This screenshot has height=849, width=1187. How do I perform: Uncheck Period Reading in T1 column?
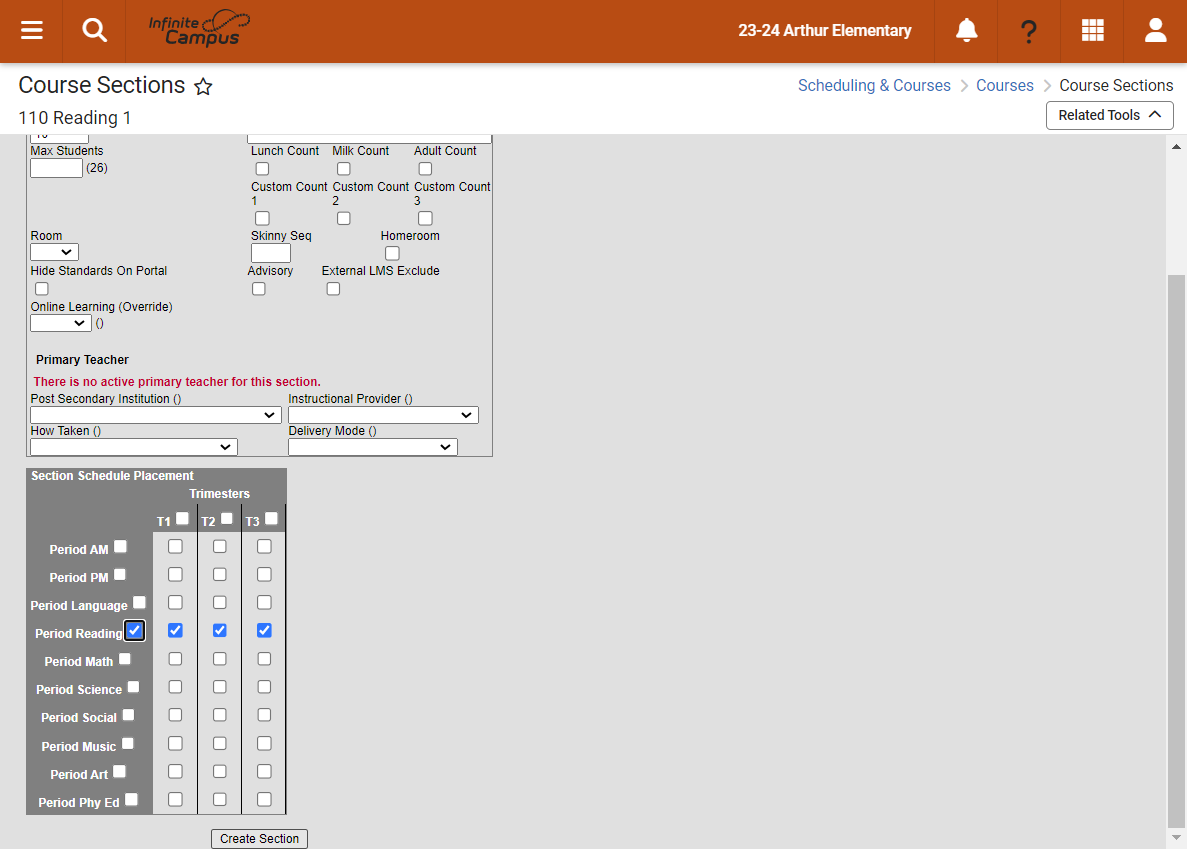(175, 630)
